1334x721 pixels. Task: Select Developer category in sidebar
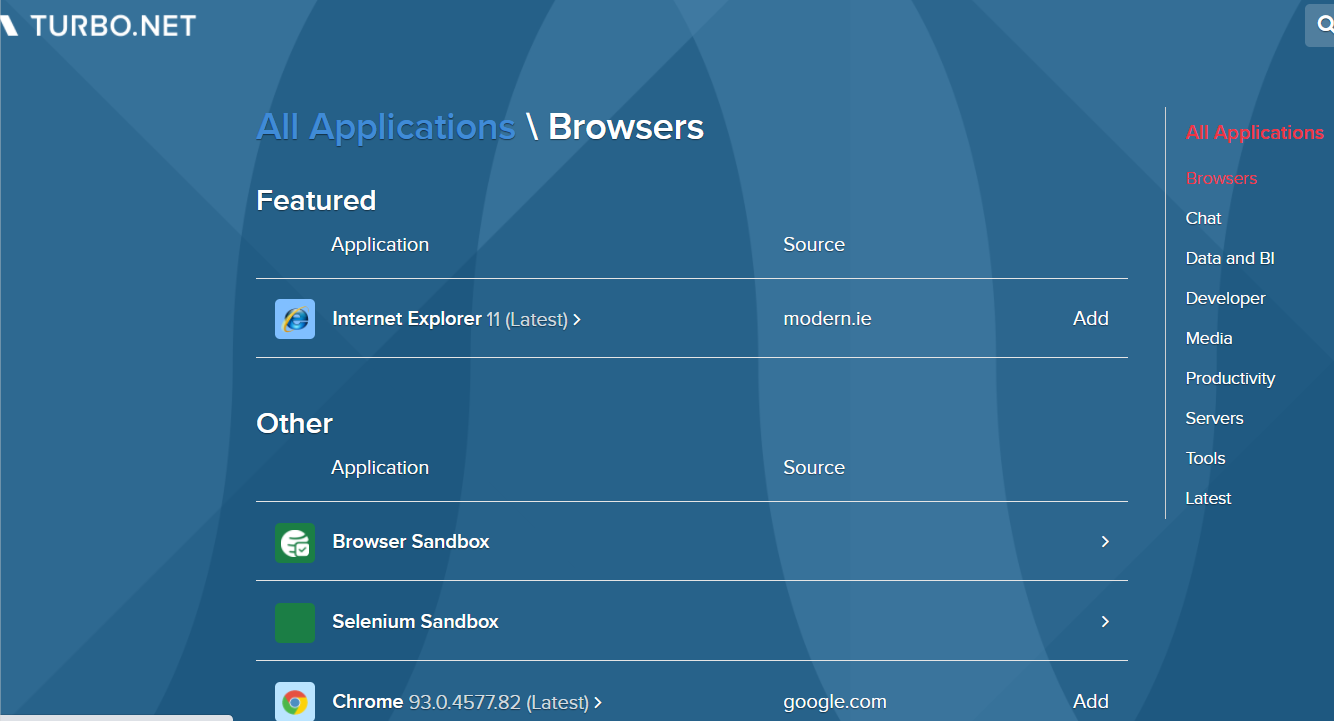(1225, 298)
